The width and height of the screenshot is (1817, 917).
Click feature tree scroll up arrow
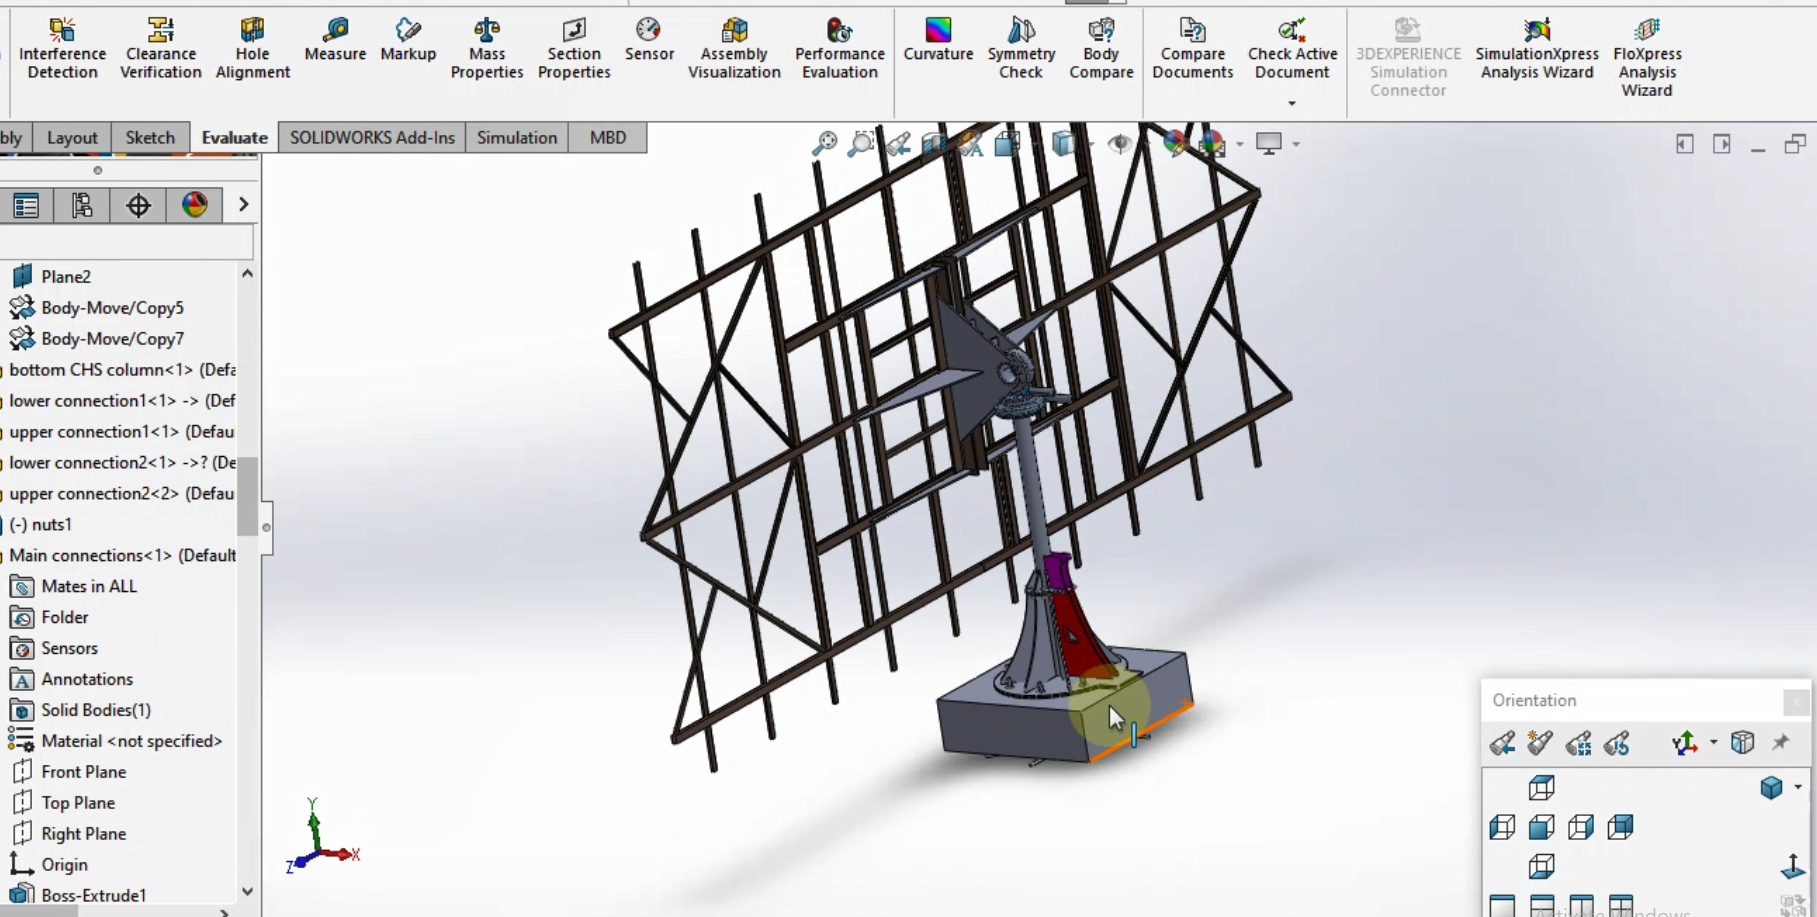click(x=247, y=274)
